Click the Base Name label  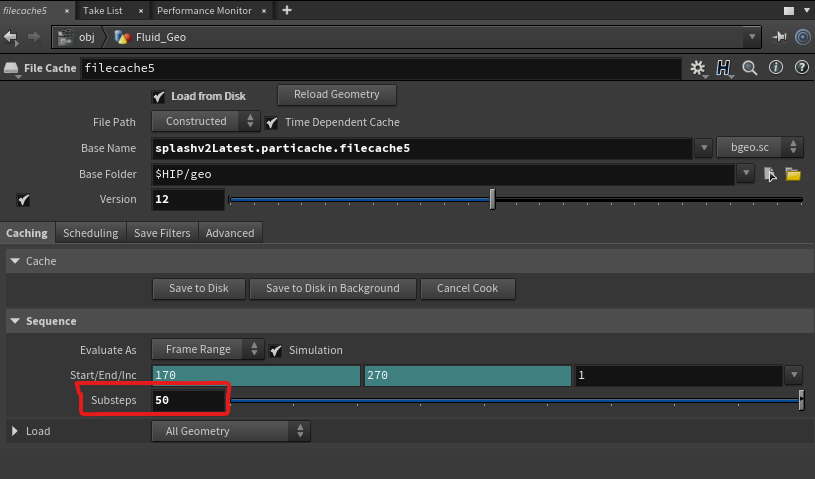point(108,148)
